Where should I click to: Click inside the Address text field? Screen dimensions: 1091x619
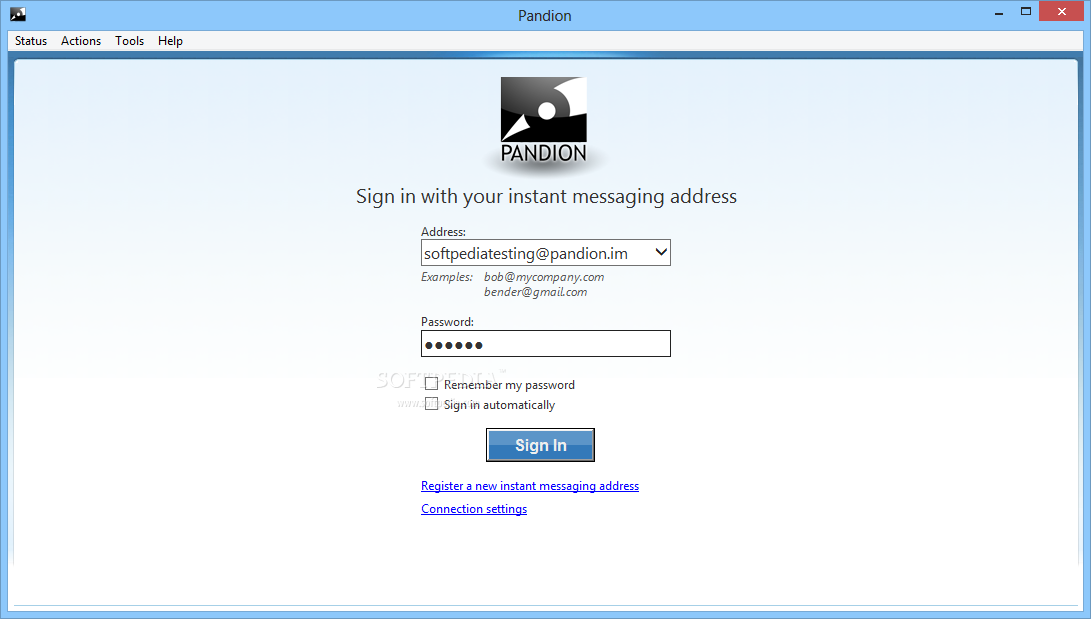537,253
